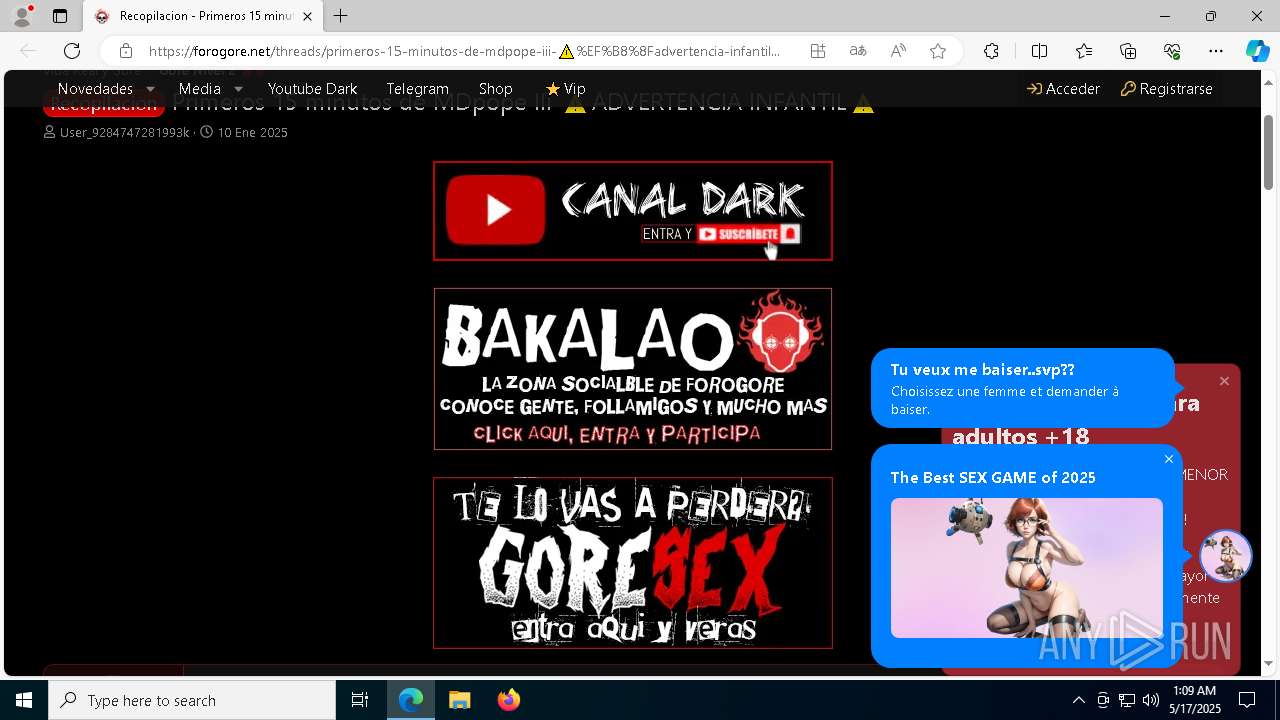
Task: Open the taskbar clock showing 1:09 AM
Action: 1195,700
